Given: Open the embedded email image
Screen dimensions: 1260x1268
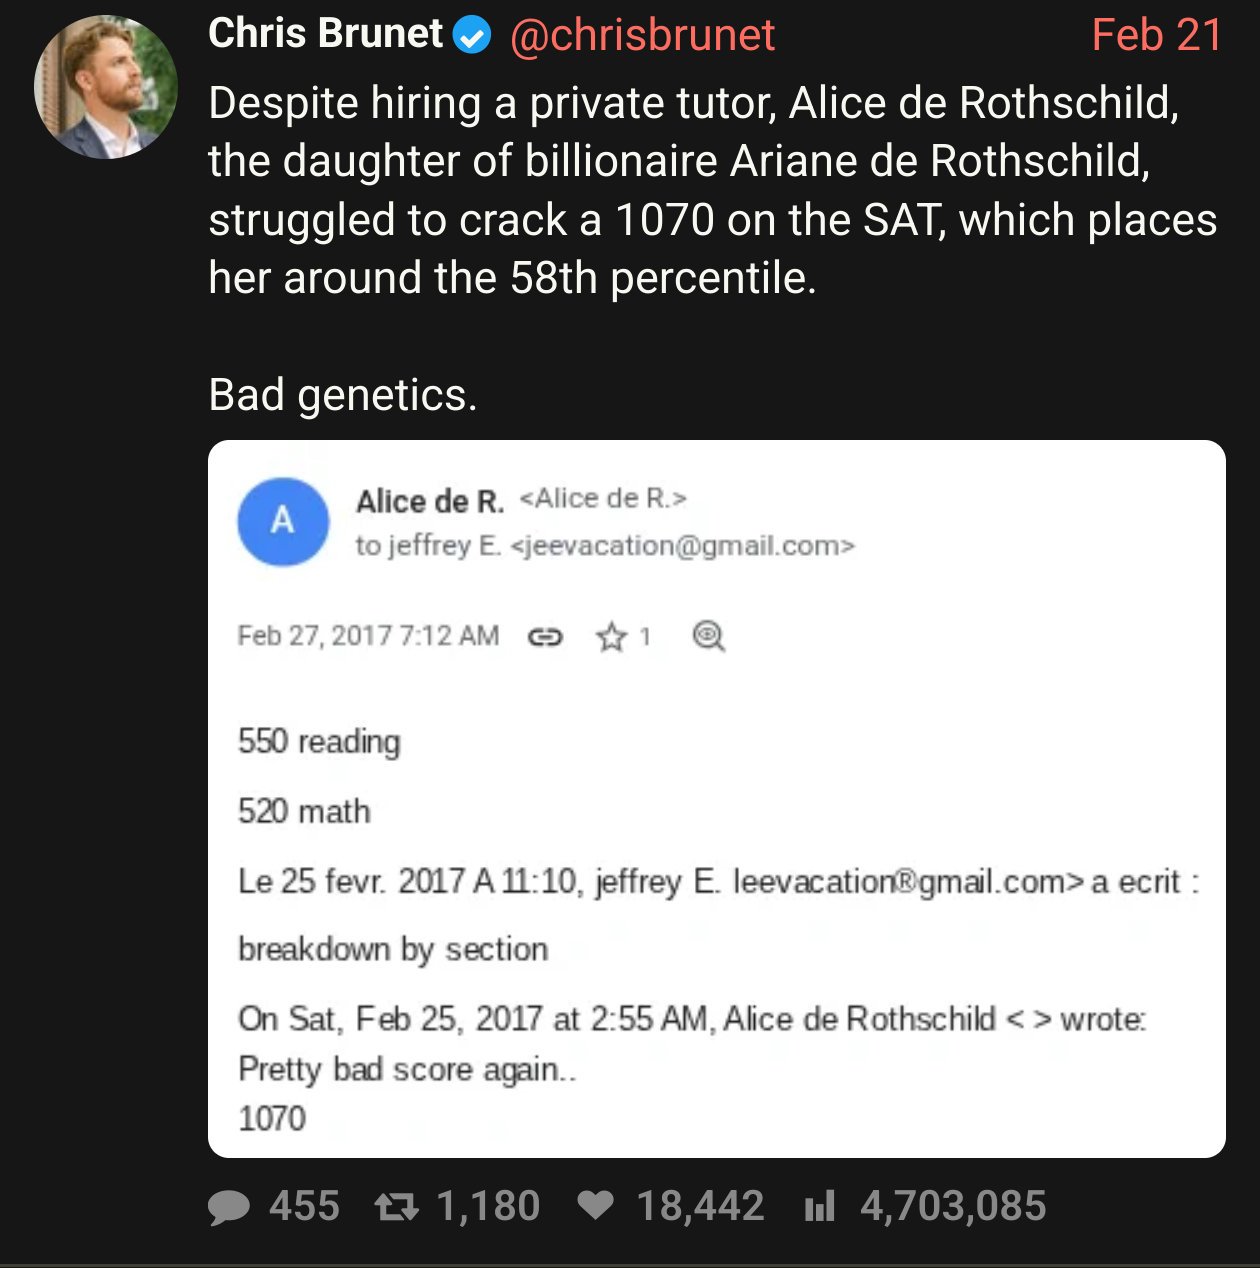Looking at the screenshot, I should click(x=717, y=799).
